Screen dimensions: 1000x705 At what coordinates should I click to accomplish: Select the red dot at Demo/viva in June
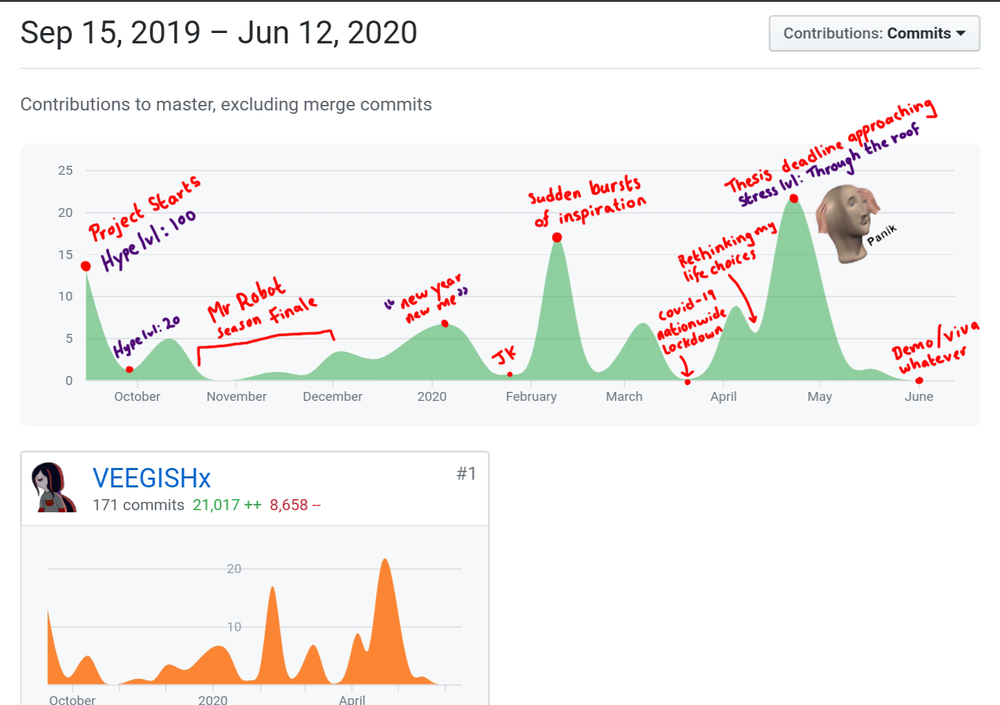coord(919,380)
